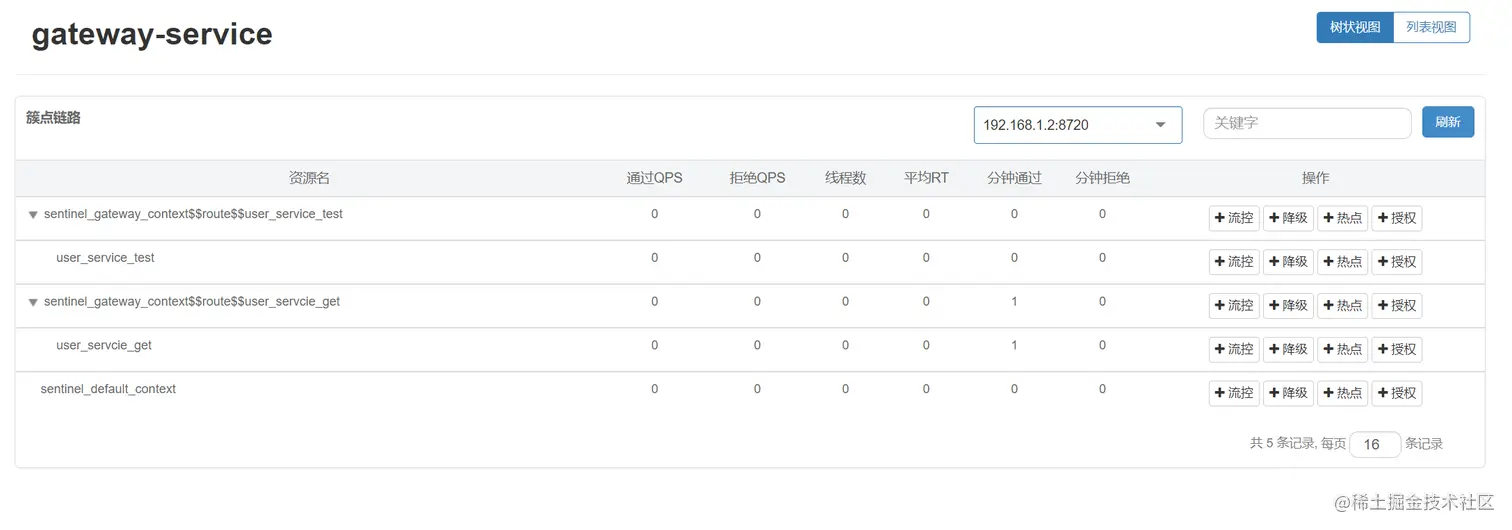Add 降级 rule for sentinel_gateway_context$$route$$user_service_test

pos(1288,218)
